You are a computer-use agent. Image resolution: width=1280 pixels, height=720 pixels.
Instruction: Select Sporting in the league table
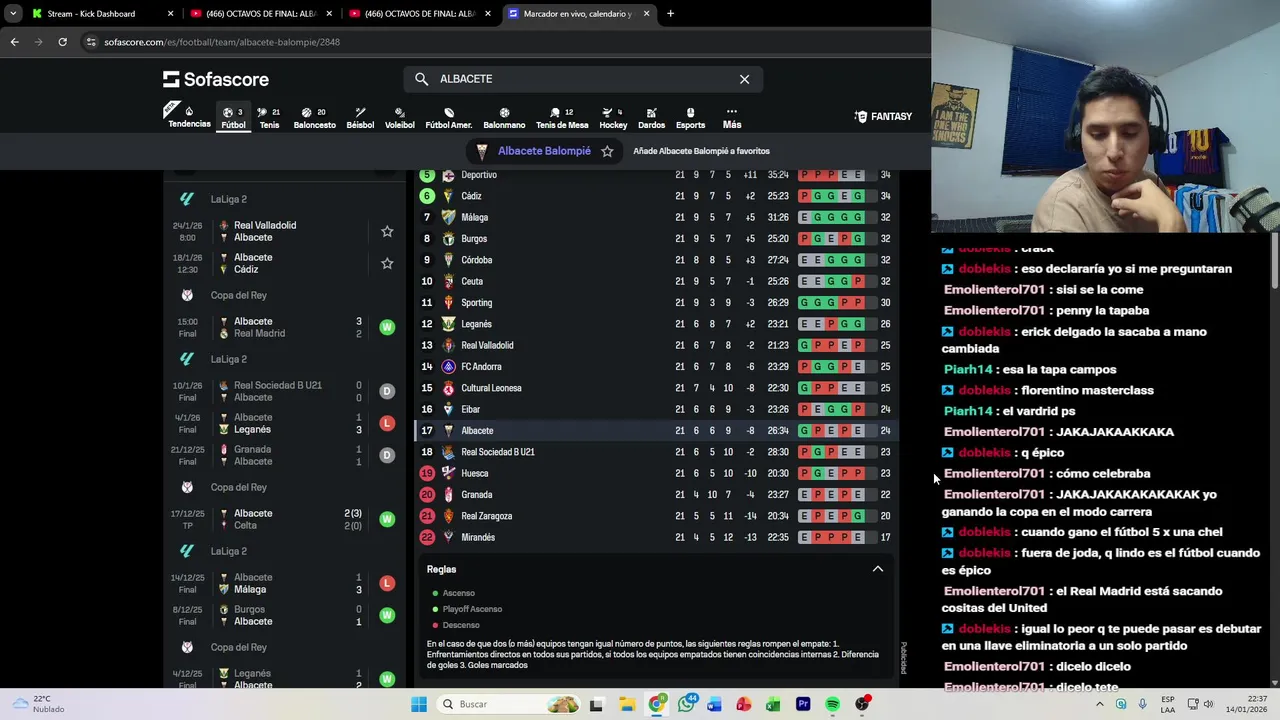click(x=656, y=302)
